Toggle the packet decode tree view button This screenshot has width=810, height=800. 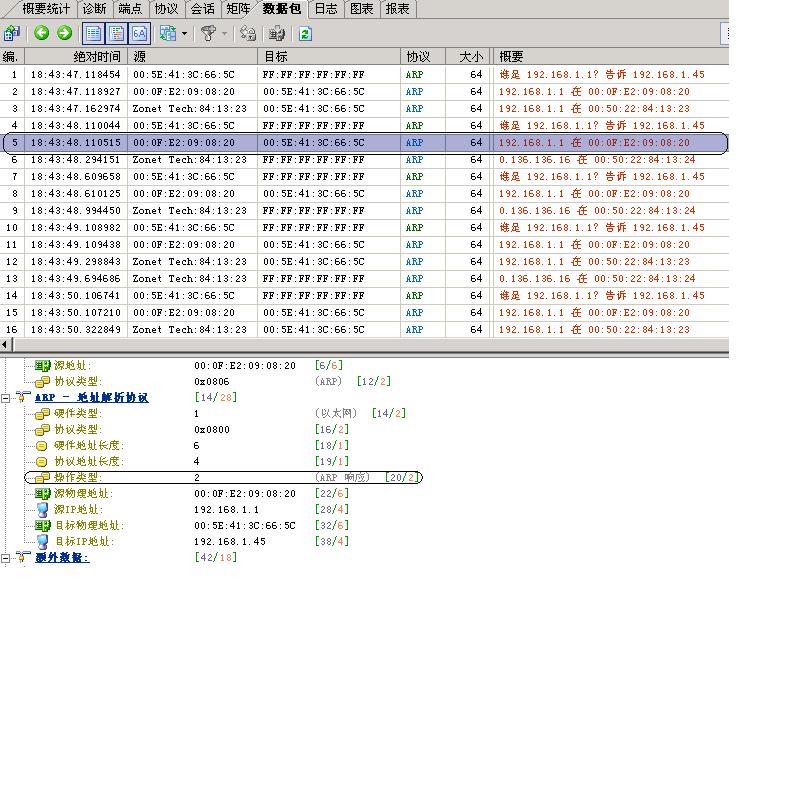[117, 34]
